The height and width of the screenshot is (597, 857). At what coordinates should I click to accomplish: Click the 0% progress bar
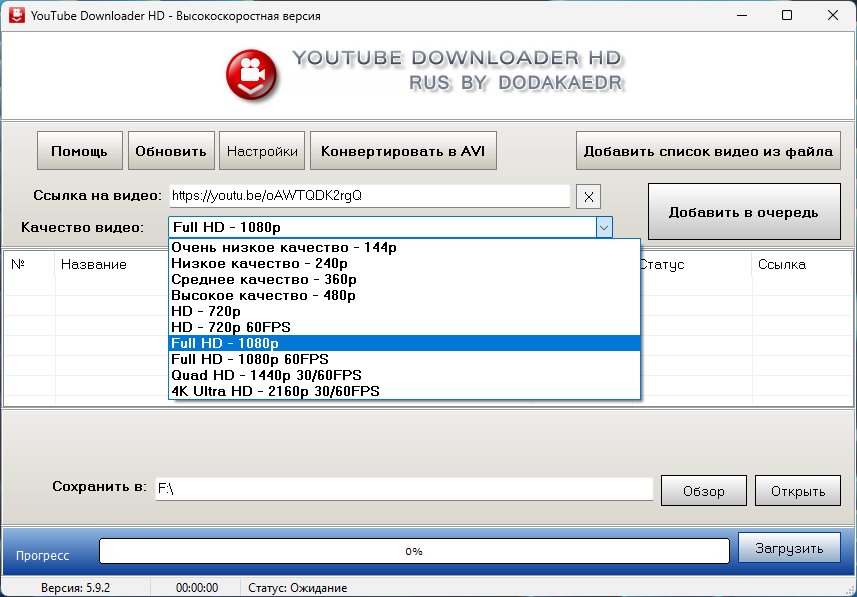414,551
